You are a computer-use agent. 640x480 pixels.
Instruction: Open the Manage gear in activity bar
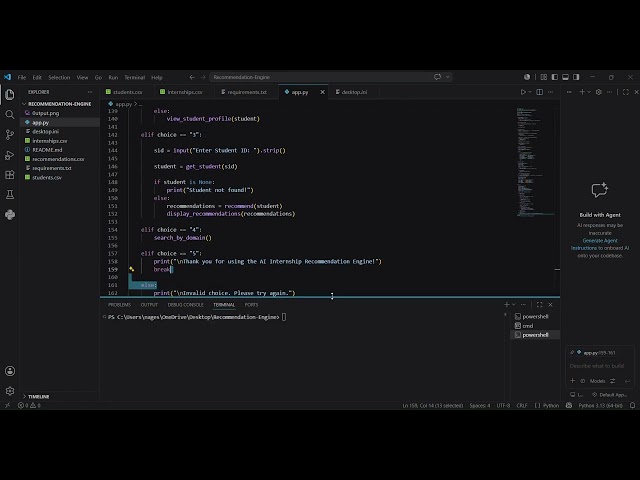point(10,391)
